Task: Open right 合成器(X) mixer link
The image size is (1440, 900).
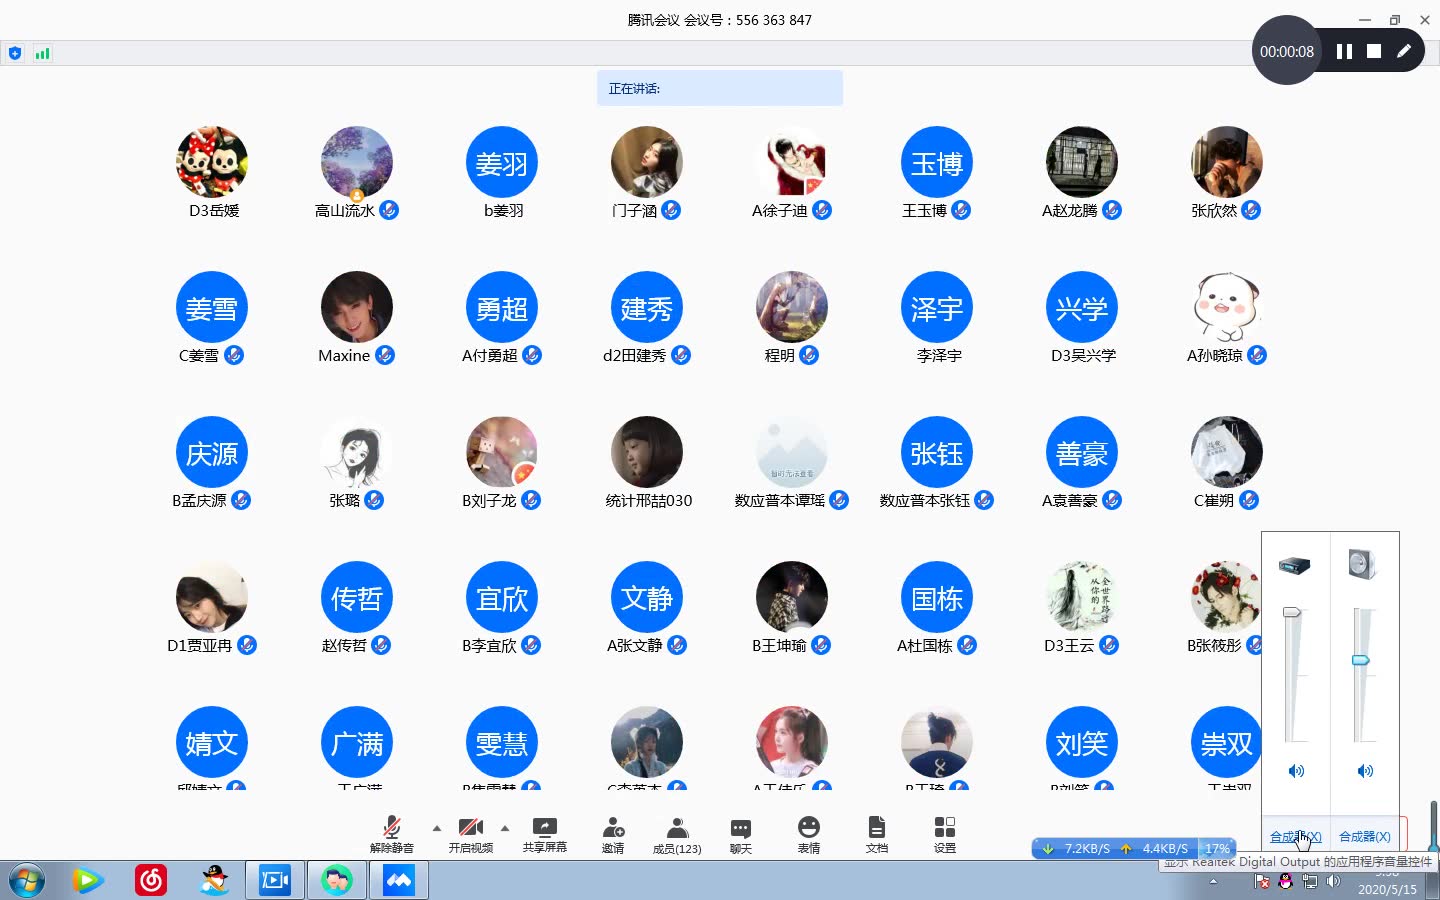Action: point(1365,837)
